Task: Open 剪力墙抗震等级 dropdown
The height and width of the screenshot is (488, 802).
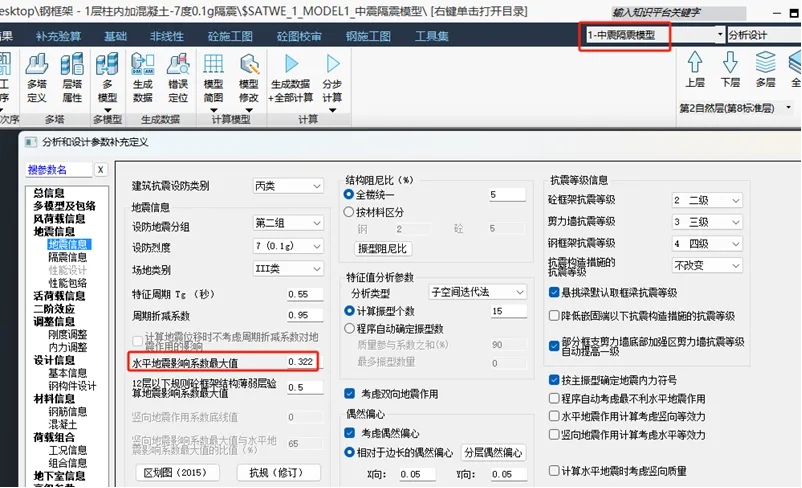Action: 707,222
